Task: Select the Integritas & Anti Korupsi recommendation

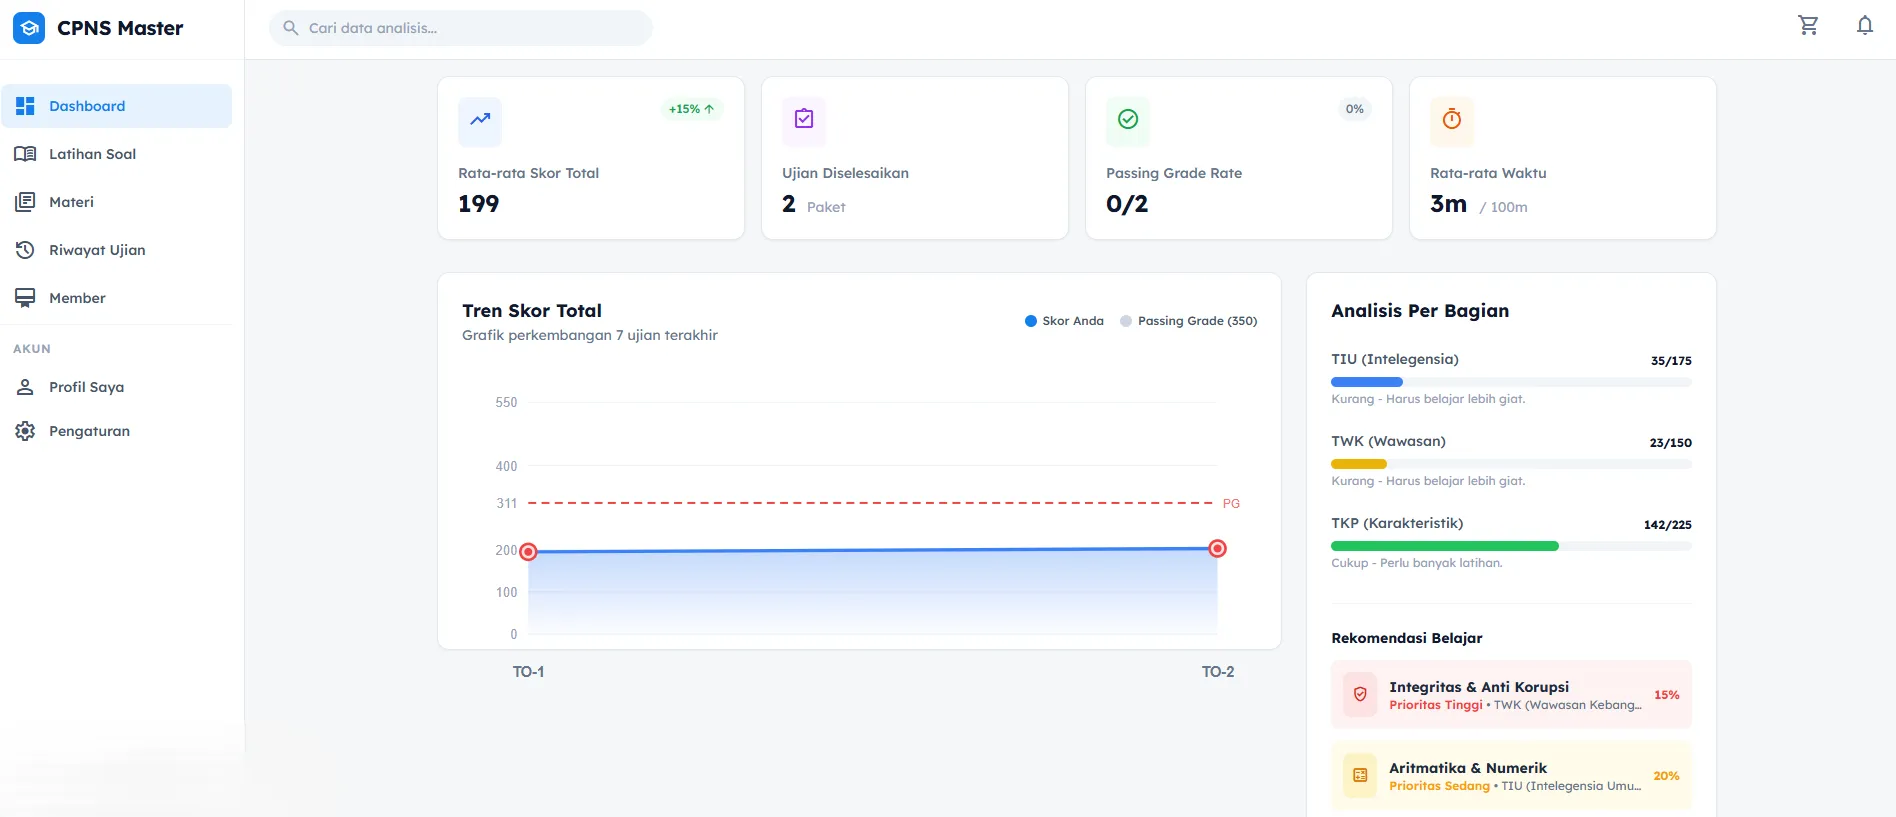Action: coord(1511,694)
